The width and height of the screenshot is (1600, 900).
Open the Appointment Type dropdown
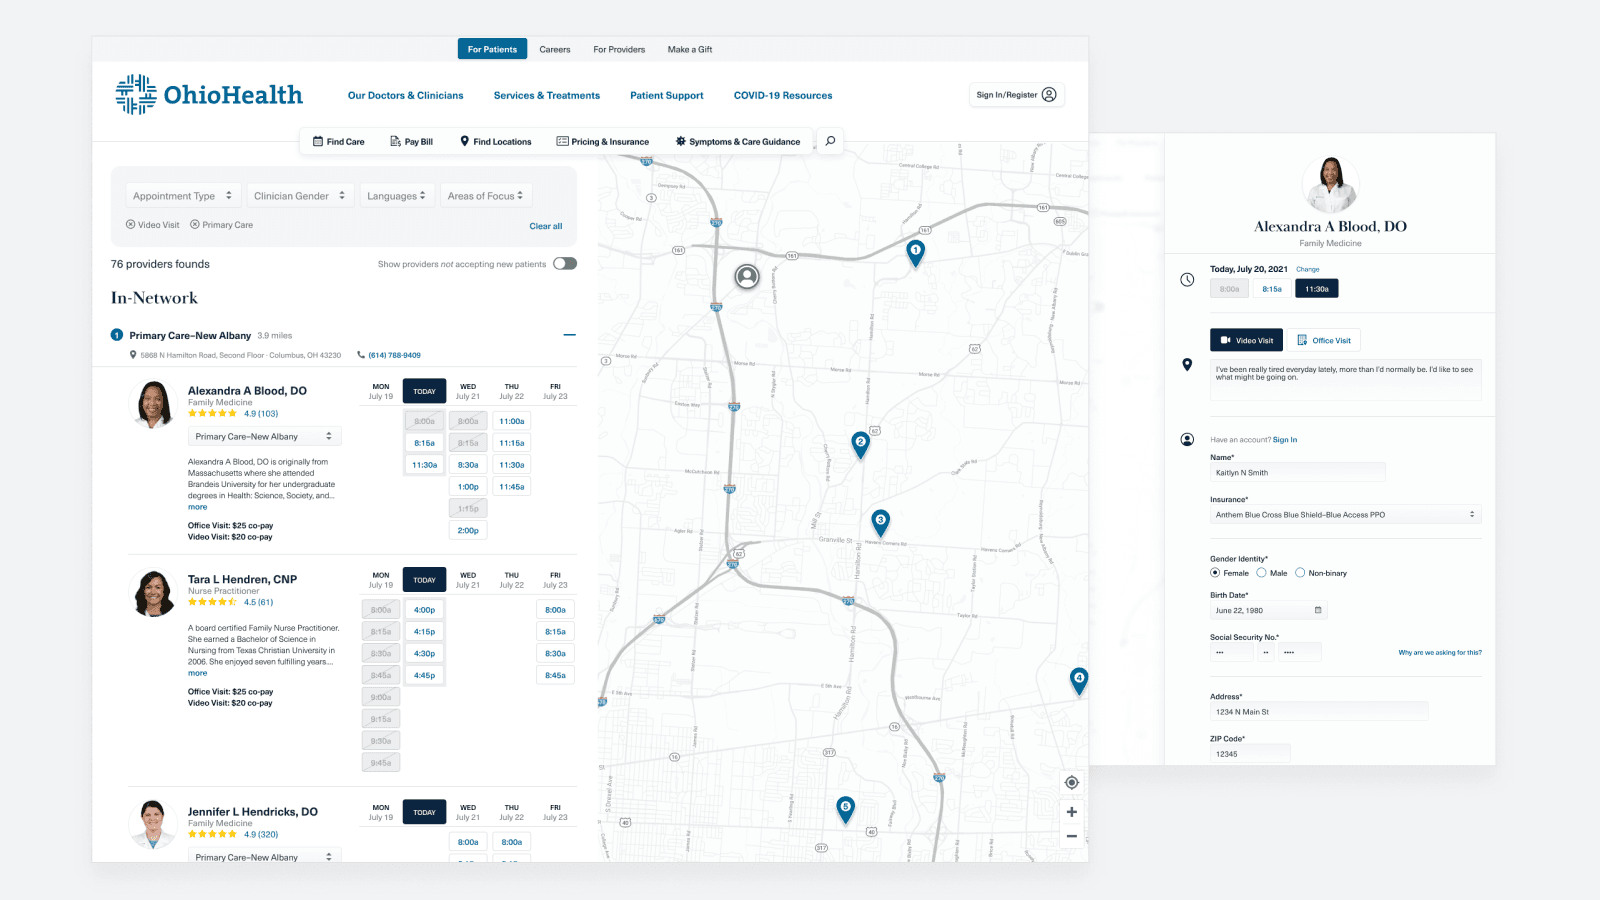point(183,196)
